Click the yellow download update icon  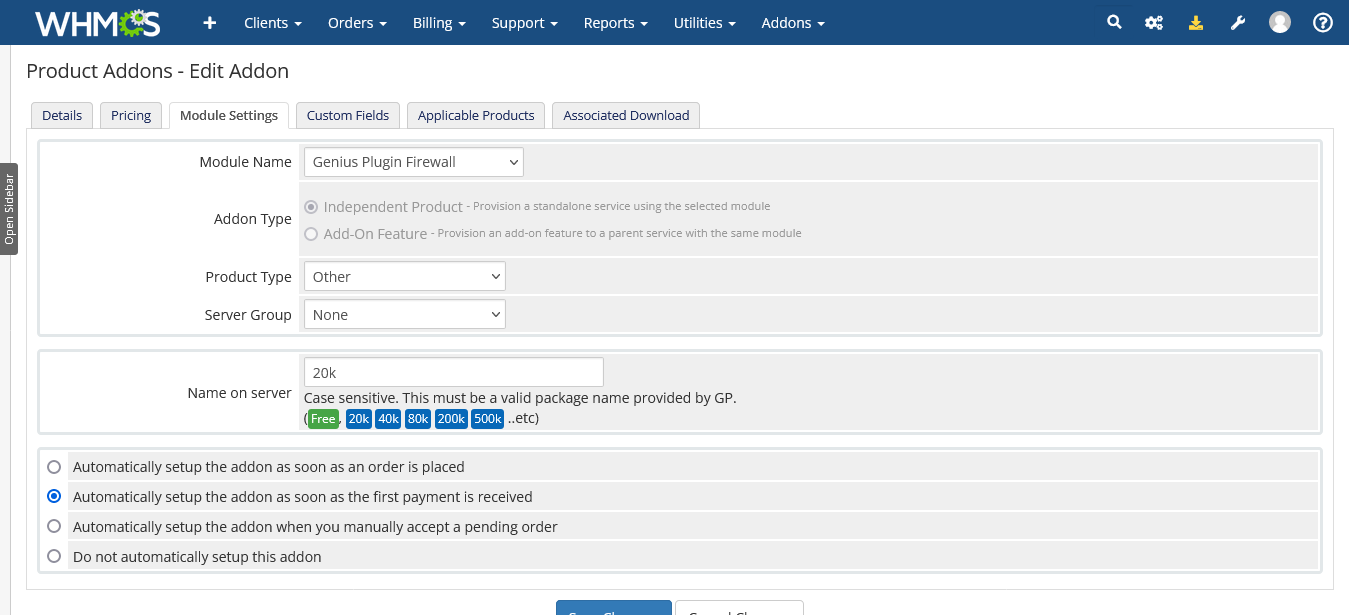tap(1195, 22)
